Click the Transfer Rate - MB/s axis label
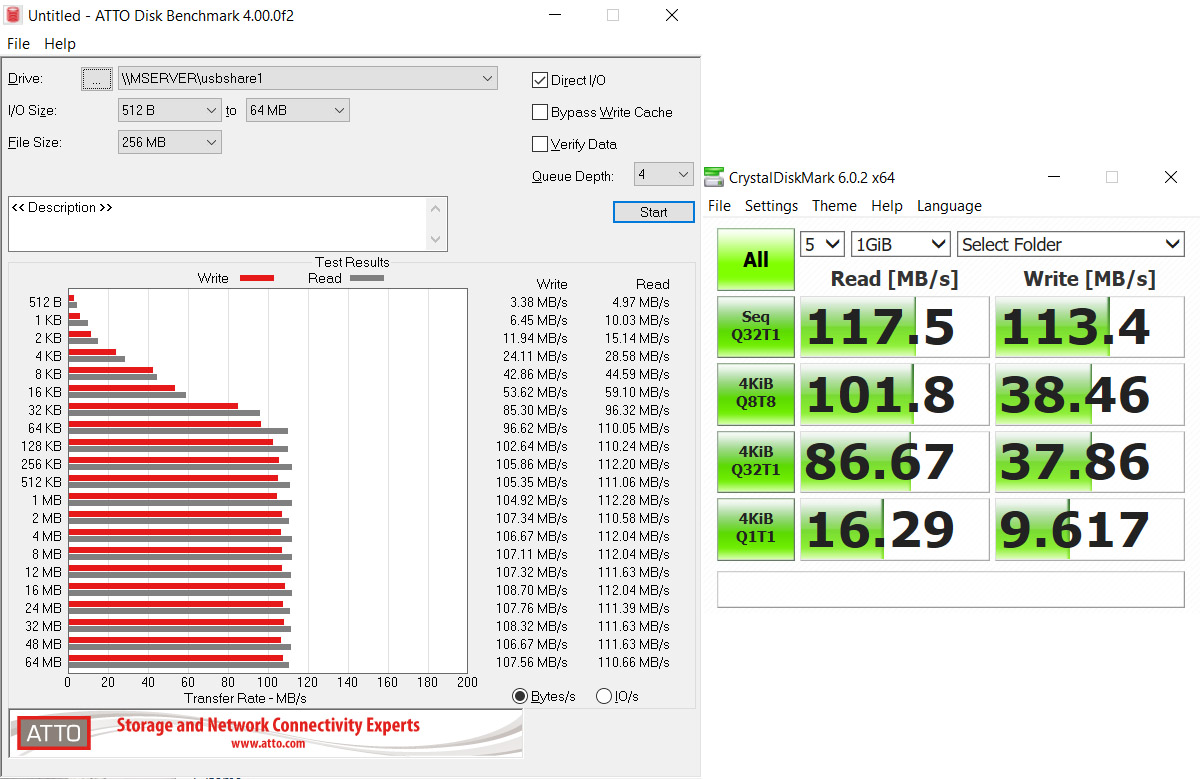 coord(245,698)
